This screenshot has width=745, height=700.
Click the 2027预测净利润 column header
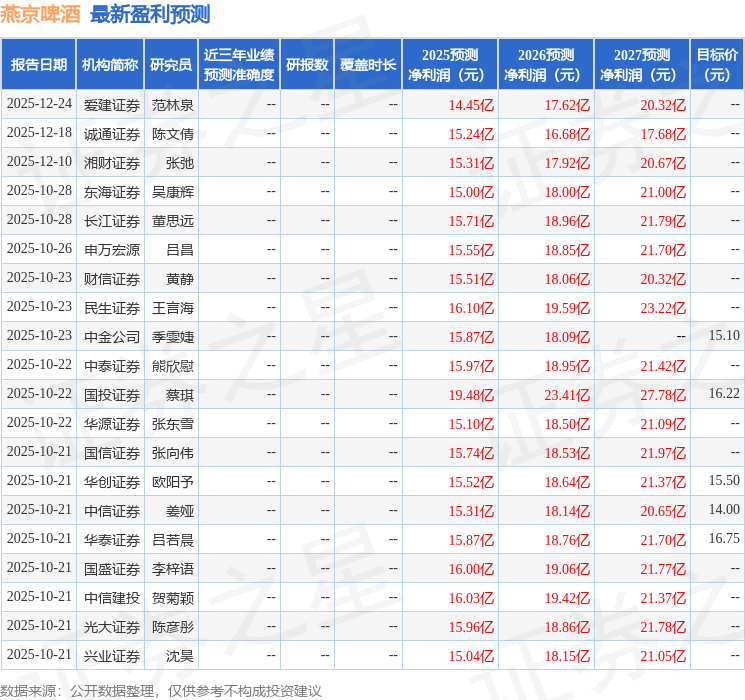pyautogui.click(x=641, y=65)
